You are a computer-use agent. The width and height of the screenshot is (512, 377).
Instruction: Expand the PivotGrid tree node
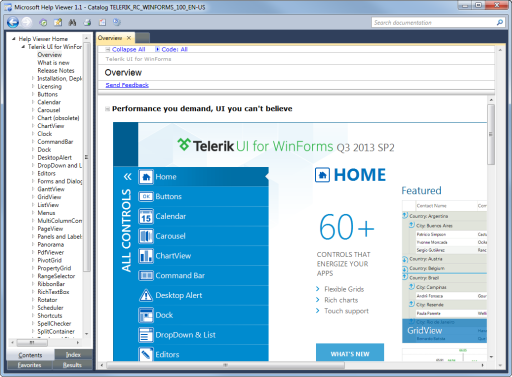point(33,260)
